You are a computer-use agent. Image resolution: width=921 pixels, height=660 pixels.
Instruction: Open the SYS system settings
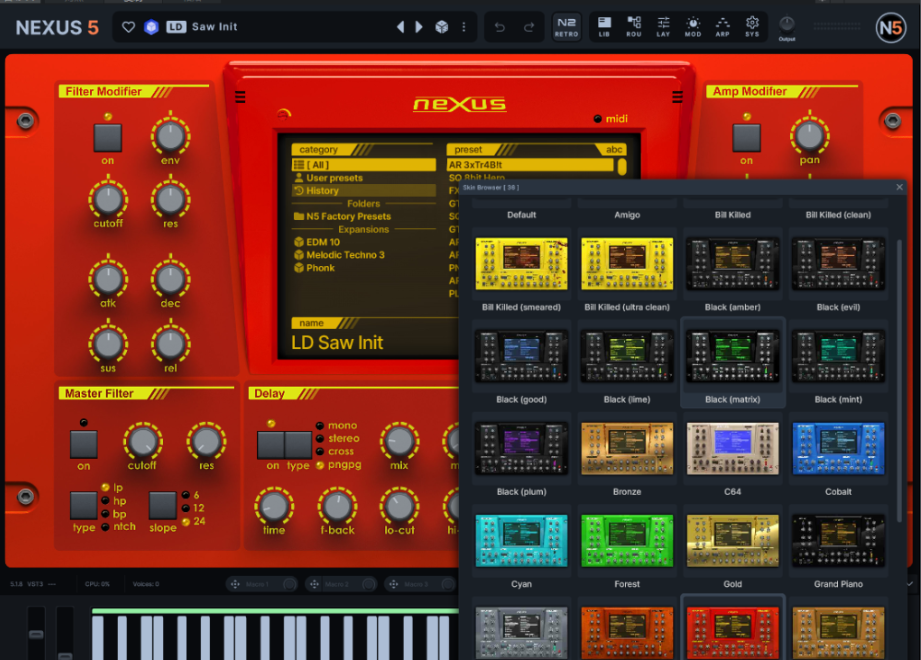click(752, 27)
